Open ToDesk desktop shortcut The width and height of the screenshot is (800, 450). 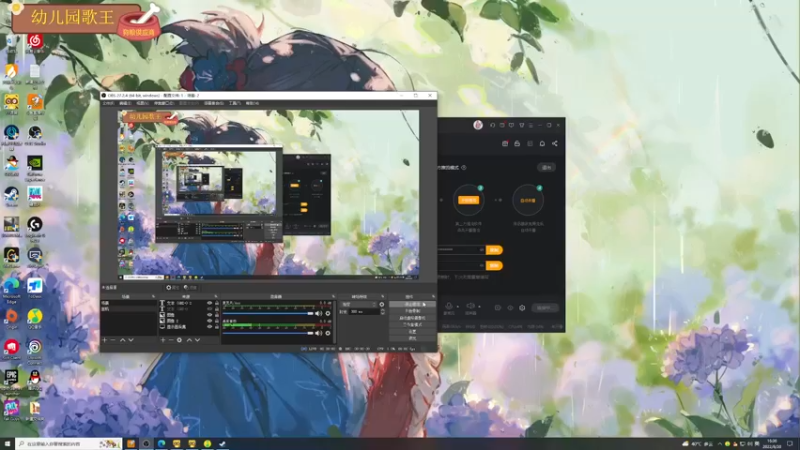coord(35,288)
